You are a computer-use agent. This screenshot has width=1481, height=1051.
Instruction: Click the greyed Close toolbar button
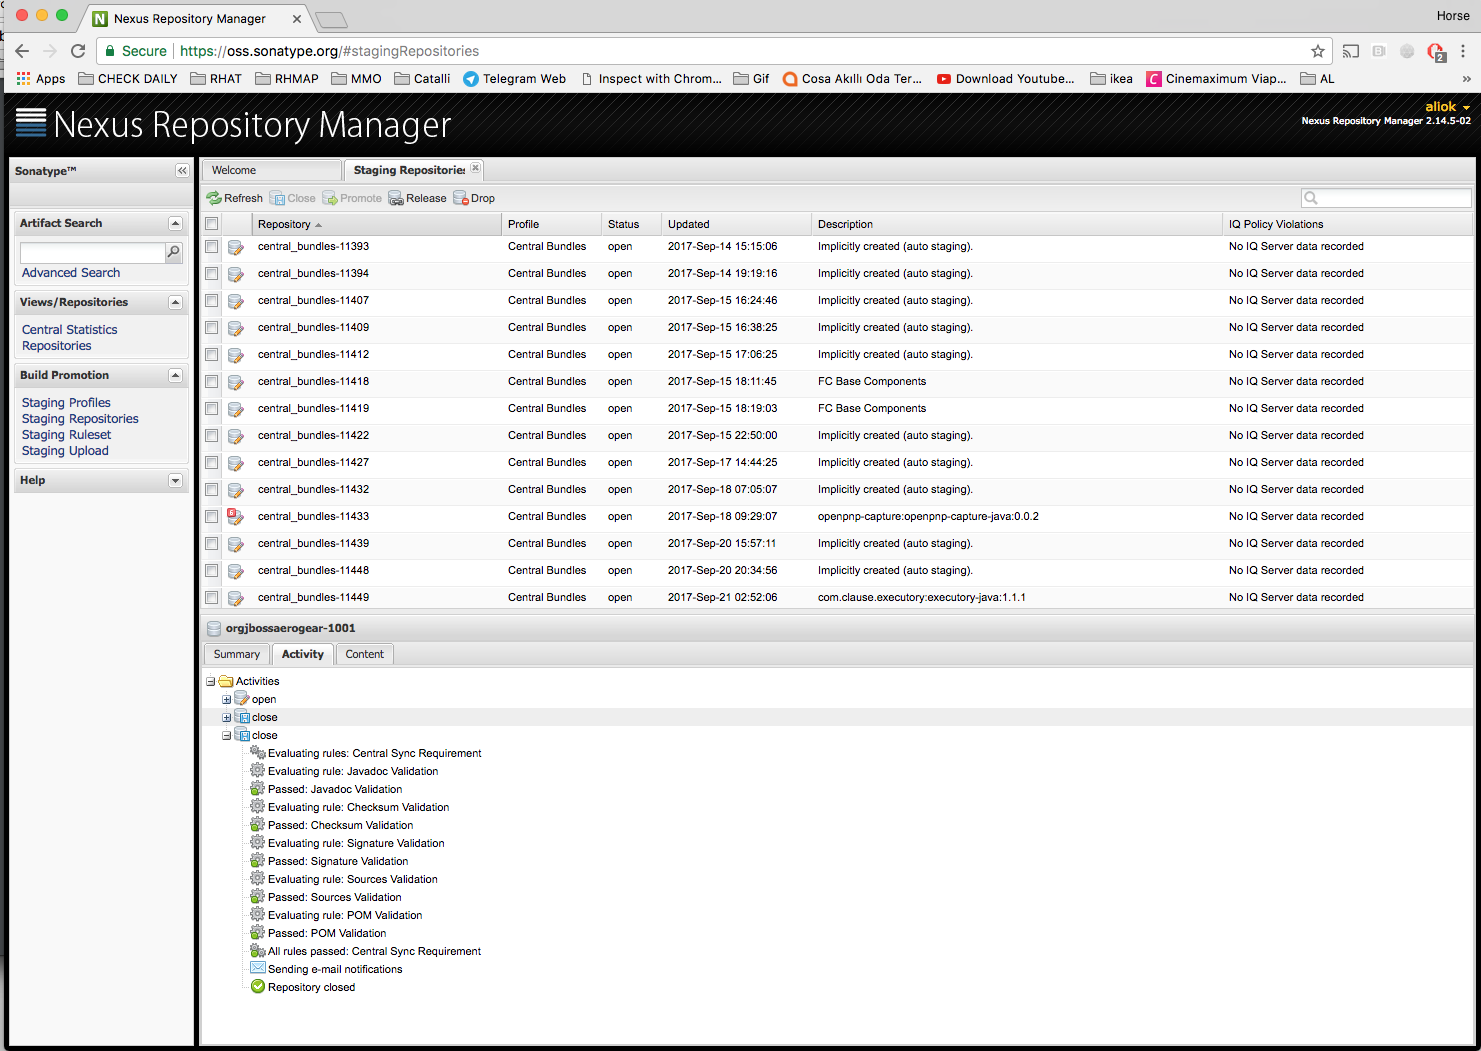(x=293, y=198)
